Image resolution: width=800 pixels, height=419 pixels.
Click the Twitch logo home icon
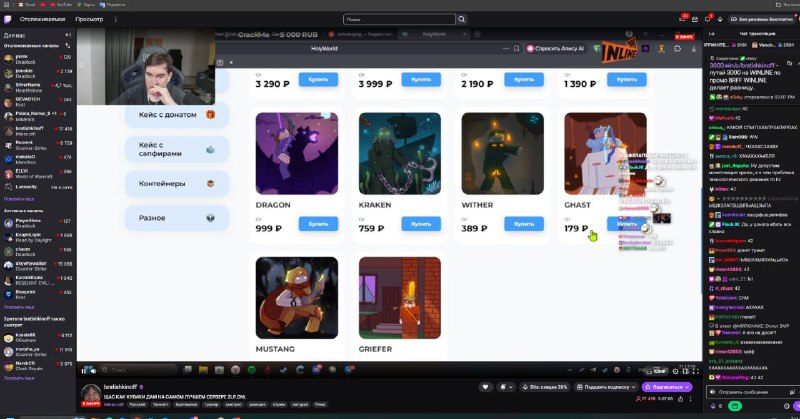point(7,19)
